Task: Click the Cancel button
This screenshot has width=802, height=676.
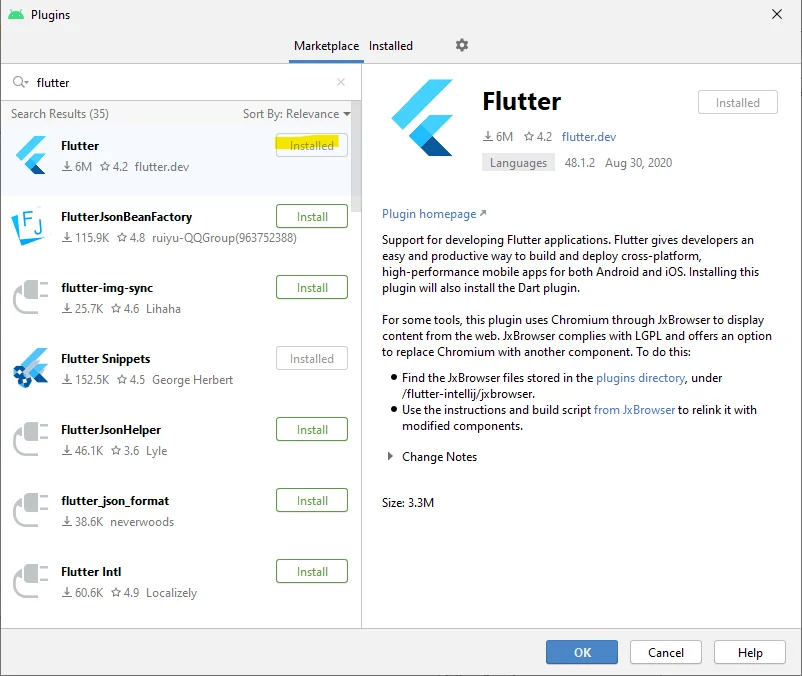Action: click(665, 652)
